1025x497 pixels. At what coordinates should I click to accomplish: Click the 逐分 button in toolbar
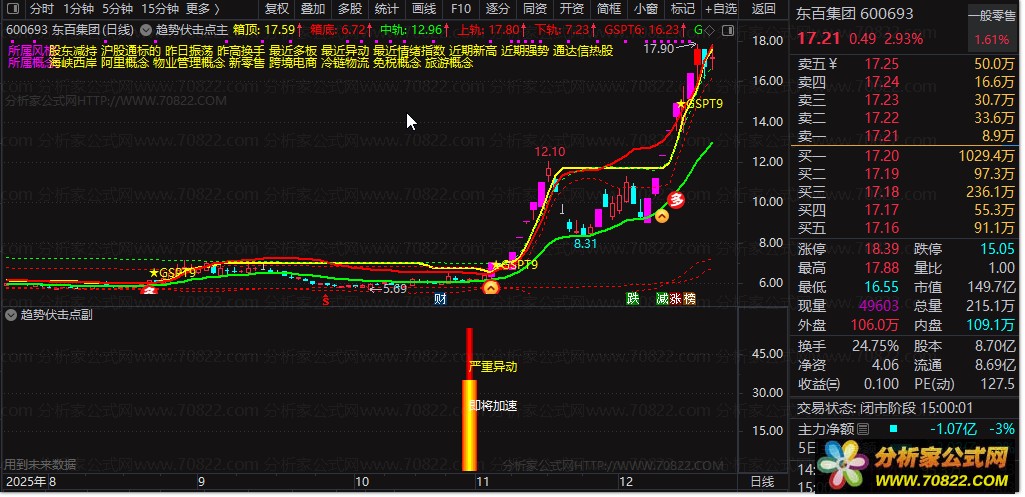tap(498, 9)
